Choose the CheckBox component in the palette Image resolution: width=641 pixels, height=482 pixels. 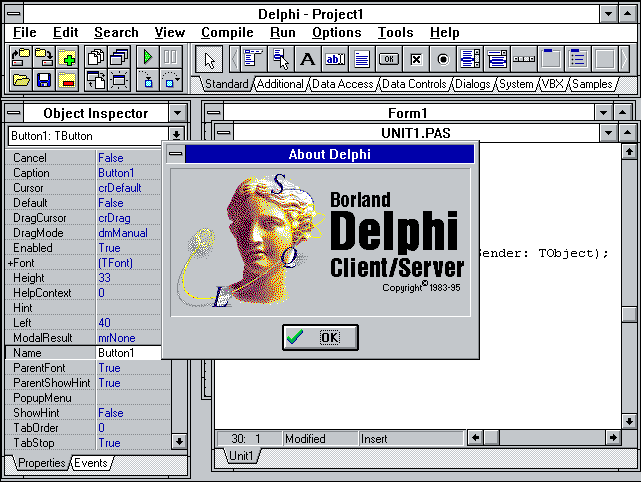click(416, 59)
